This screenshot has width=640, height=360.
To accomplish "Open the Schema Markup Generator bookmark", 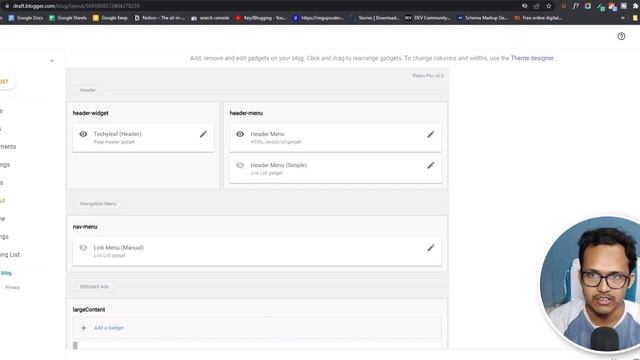I will point(482,18).
